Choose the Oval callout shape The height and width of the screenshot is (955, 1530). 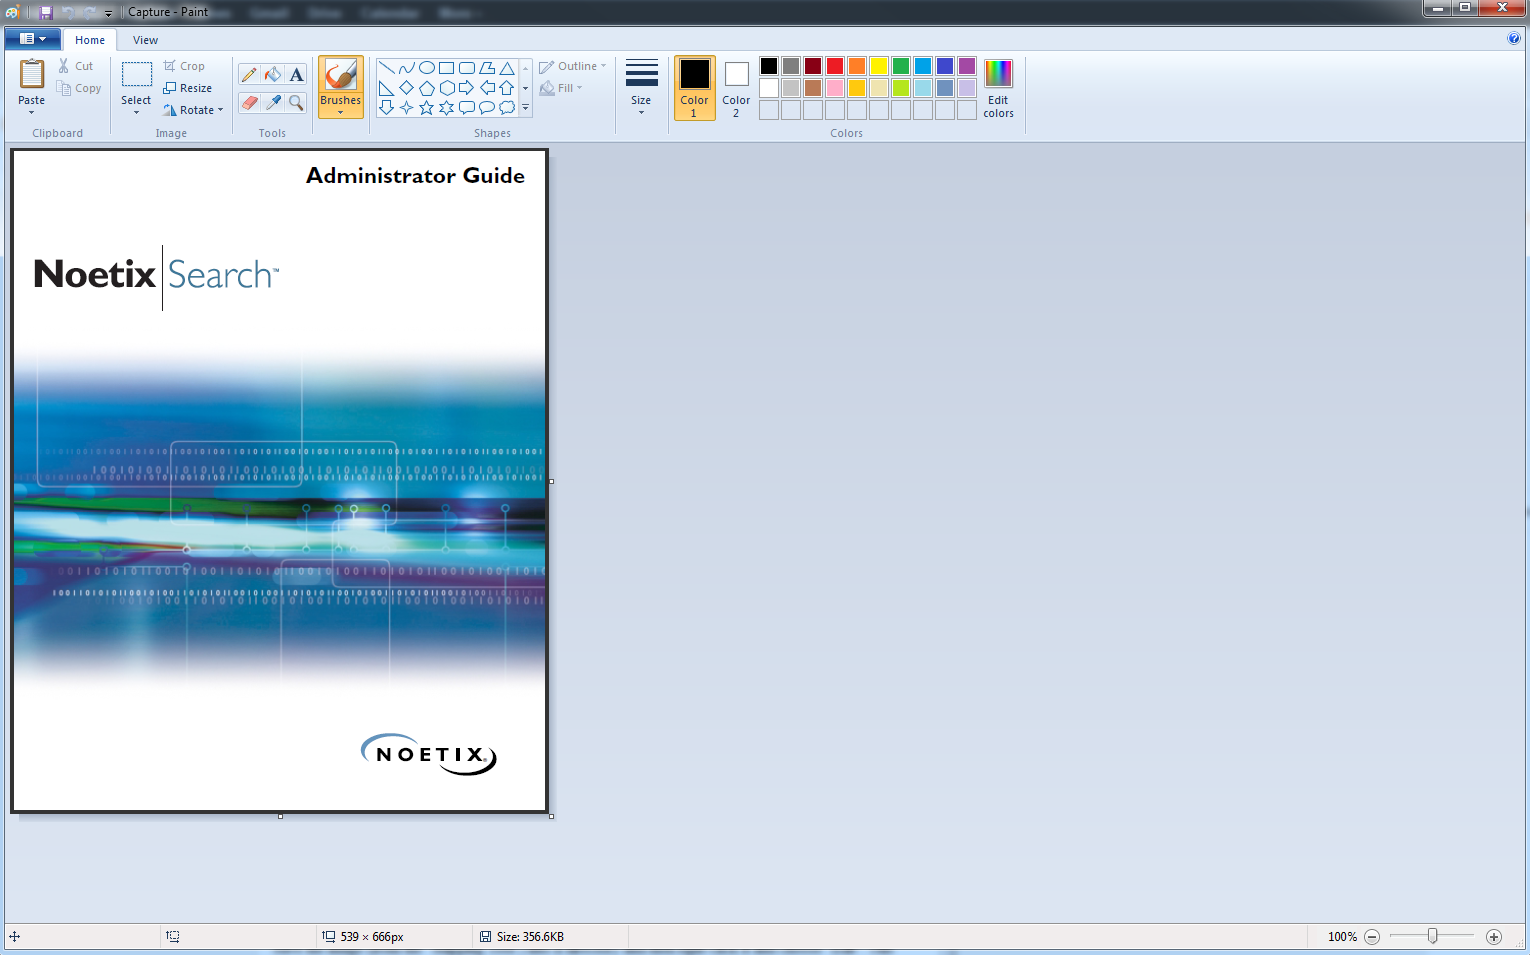[487, 107]
